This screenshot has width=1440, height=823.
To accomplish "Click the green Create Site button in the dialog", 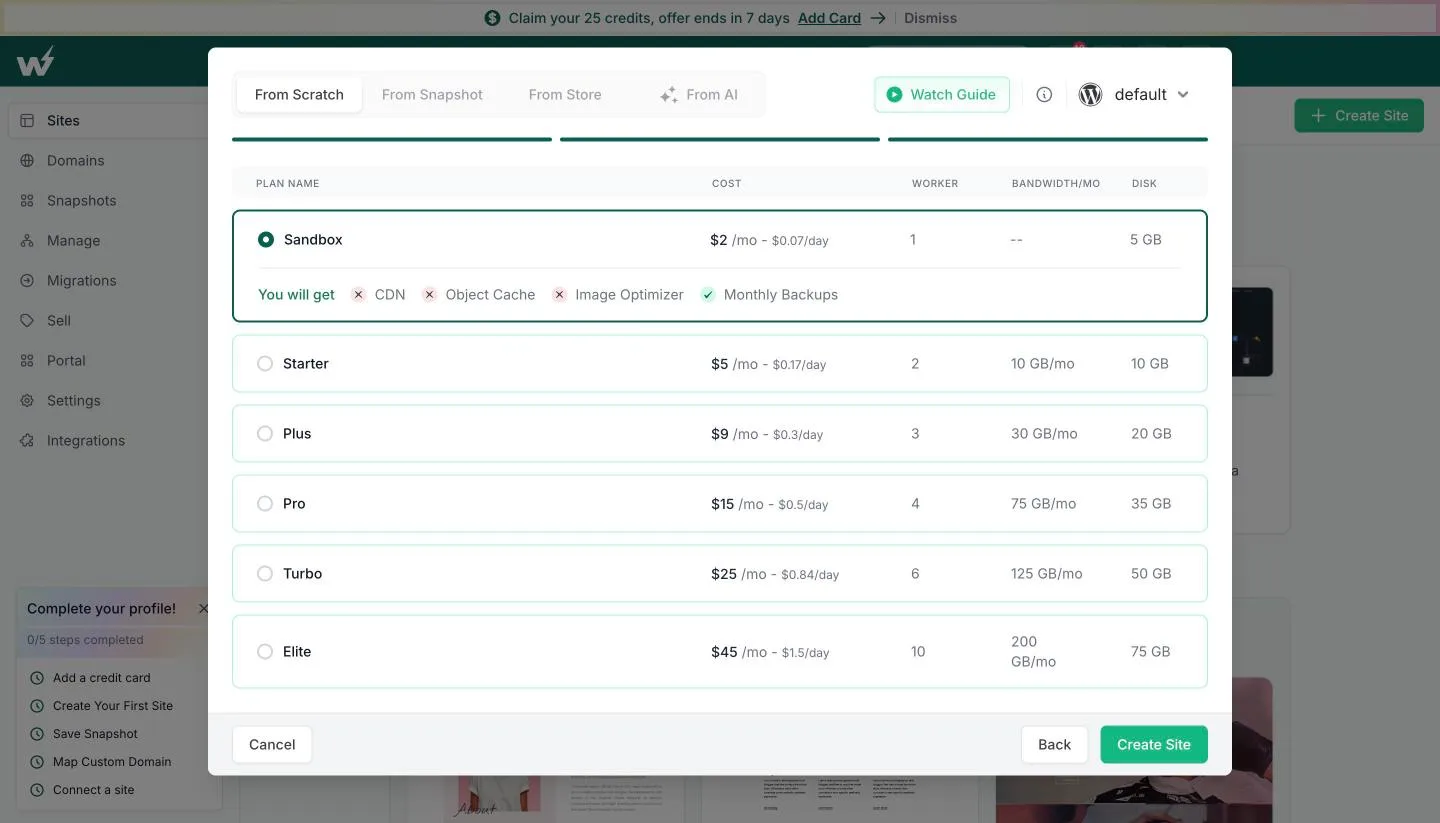I will tap(1154, 744).
